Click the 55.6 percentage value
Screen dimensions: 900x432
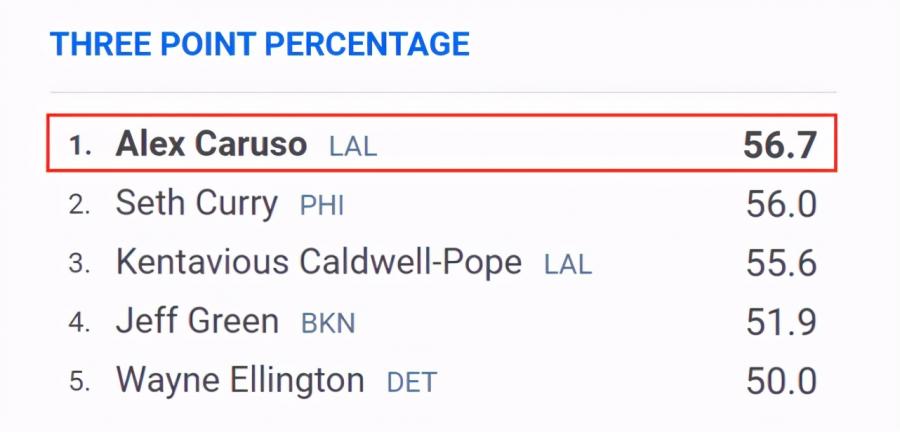(781, 263)
